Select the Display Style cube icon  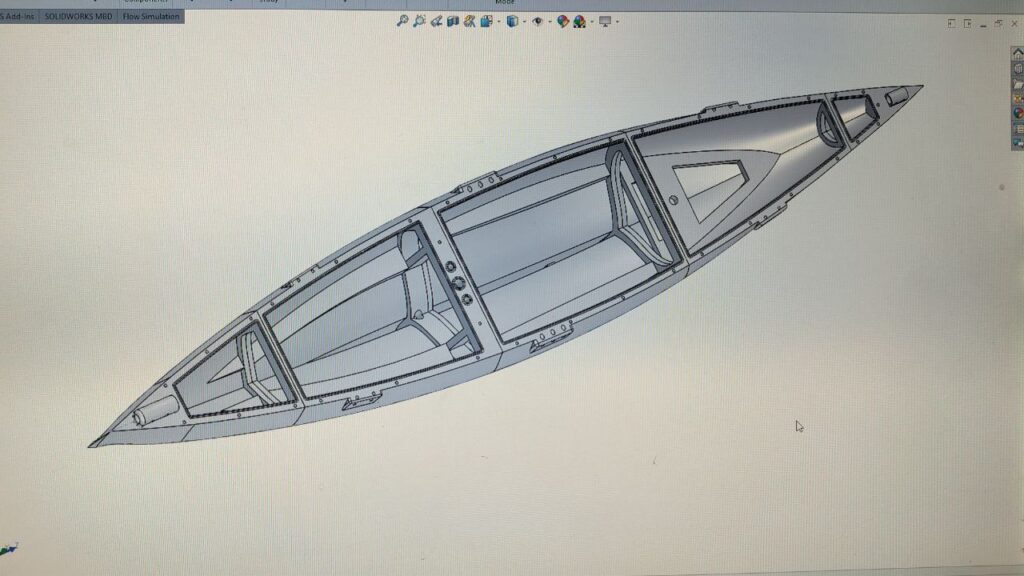[513, 22]
